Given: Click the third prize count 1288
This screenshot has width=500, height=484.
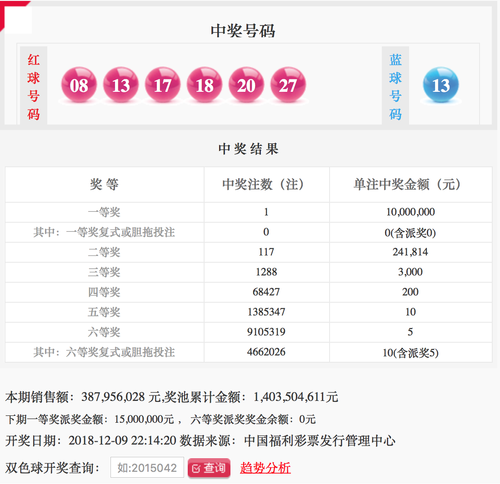Looking at the screenshot, I should (x=266, y=272).
